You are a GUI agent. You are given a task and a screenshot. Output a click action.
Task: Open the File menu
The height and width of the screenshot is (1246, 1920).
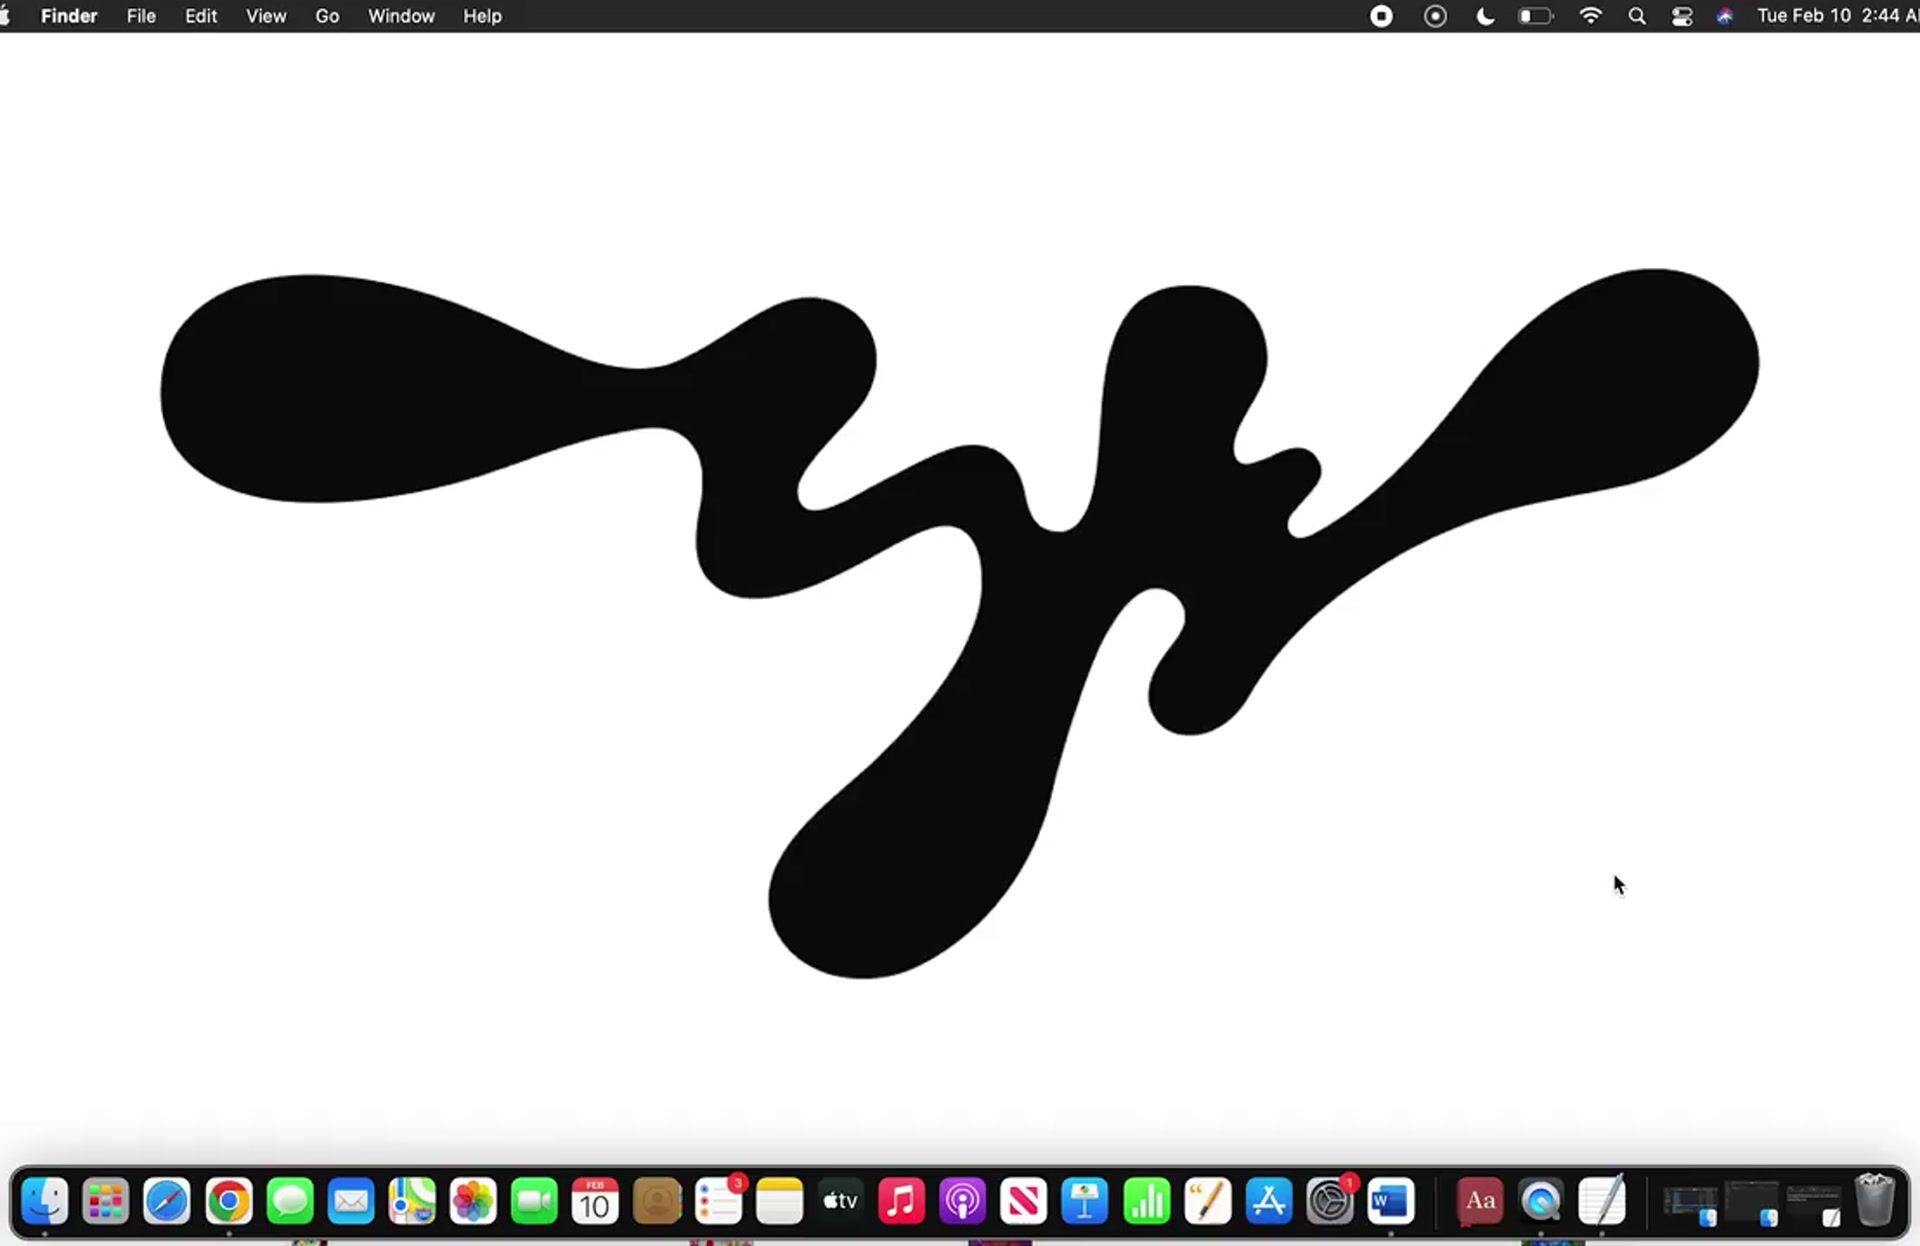point(141,16)
